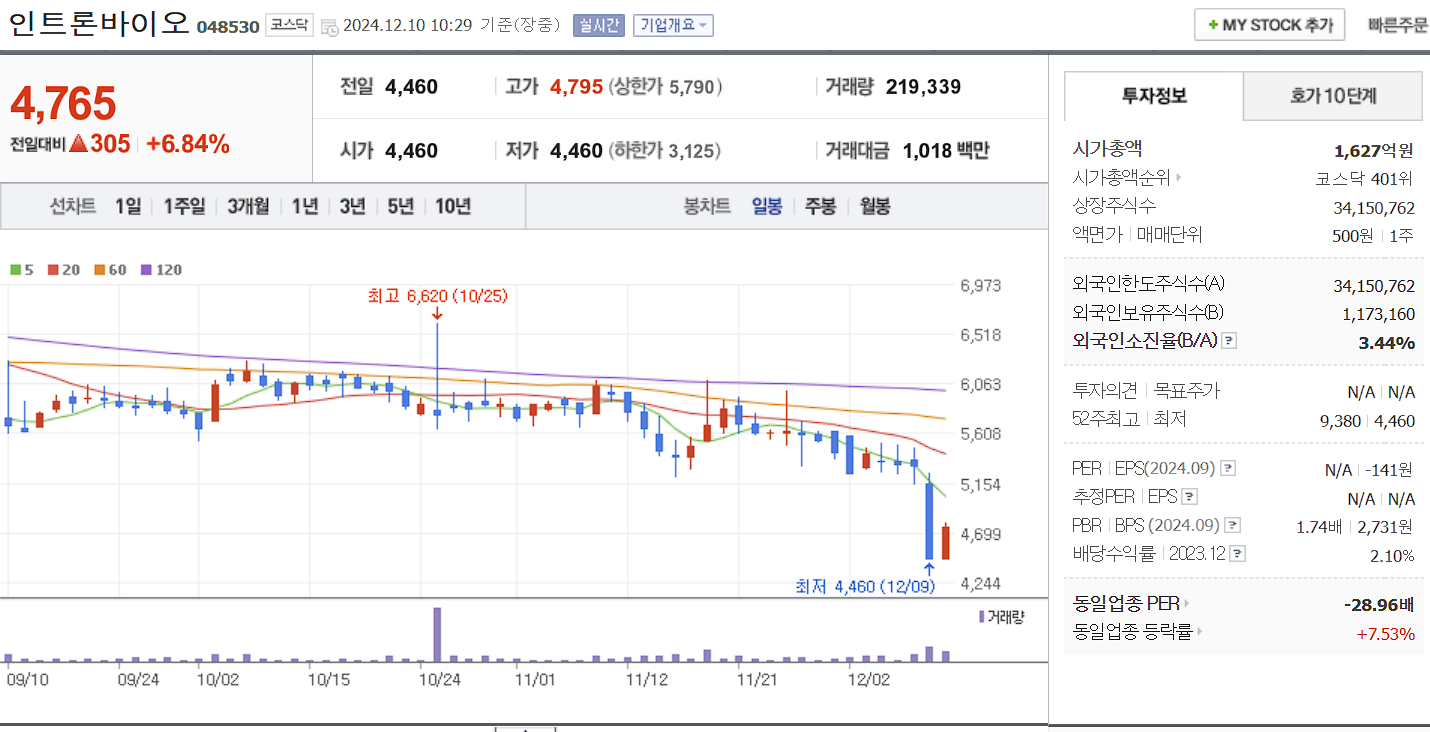
Task: Click the 상한가 5,790 text
Action: coord(666,87)
